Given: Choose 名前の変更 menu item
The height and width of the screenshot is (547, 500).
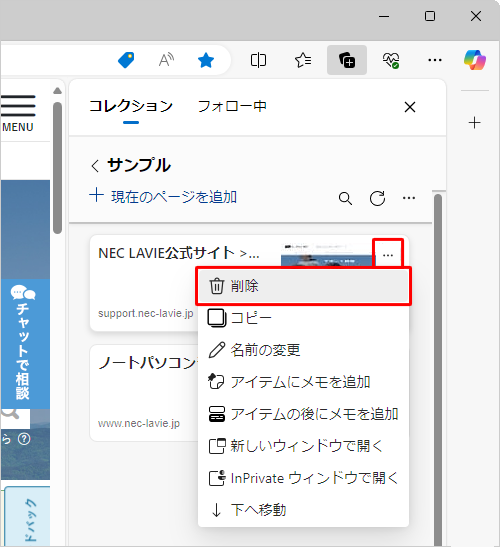Looking at the screenshot, I should tap(304, 350).
